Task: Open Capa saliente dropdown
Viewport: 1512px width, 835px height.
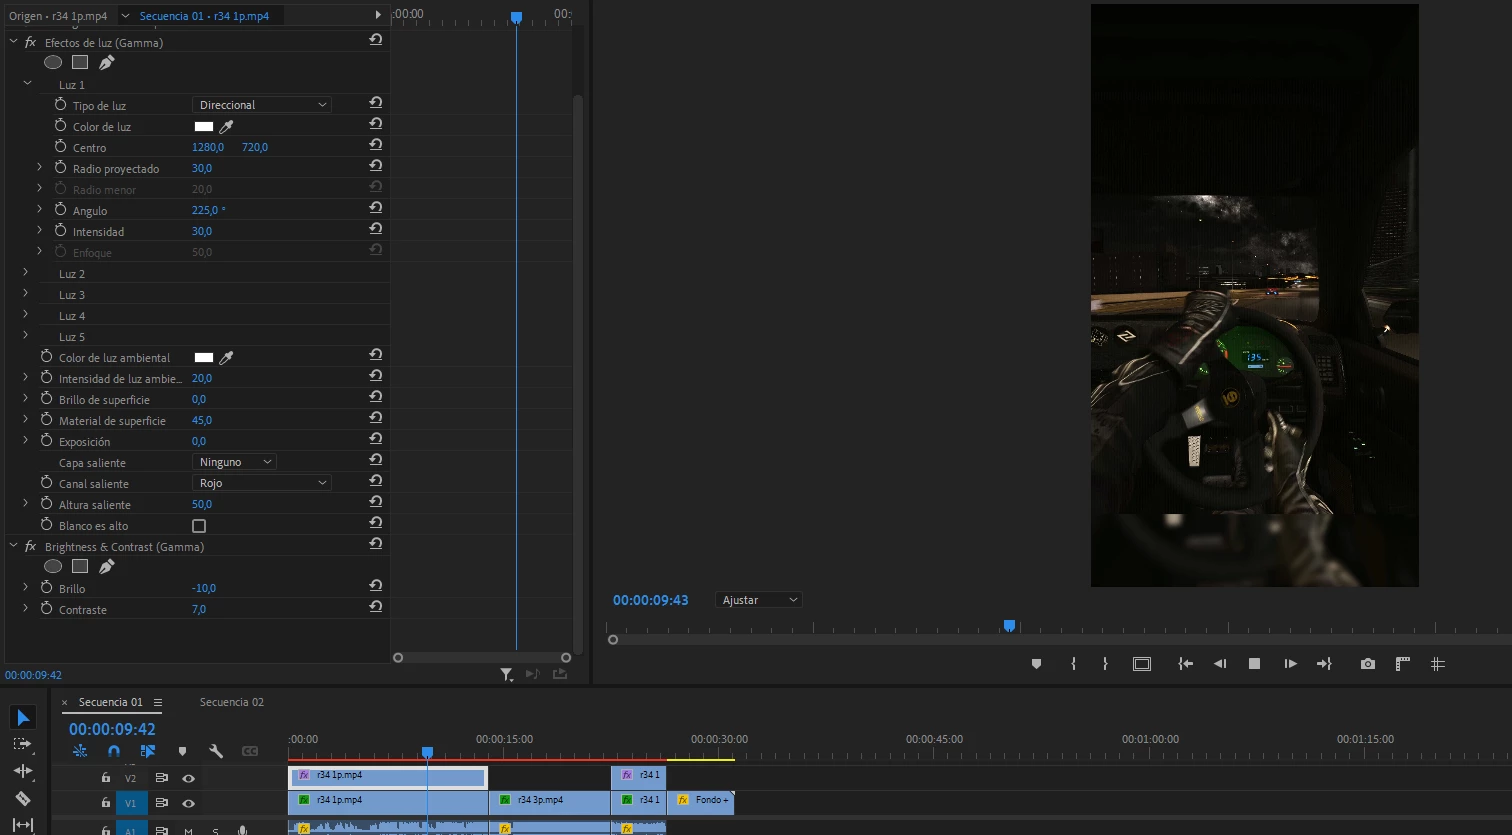Action: point(234,462)
